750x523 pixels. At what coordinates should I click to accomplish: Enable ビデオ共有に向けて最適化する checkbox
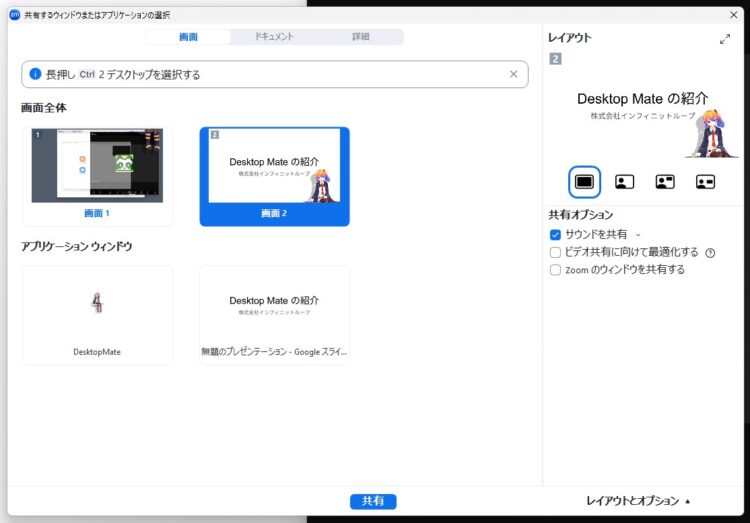click(x=555, y=252)
